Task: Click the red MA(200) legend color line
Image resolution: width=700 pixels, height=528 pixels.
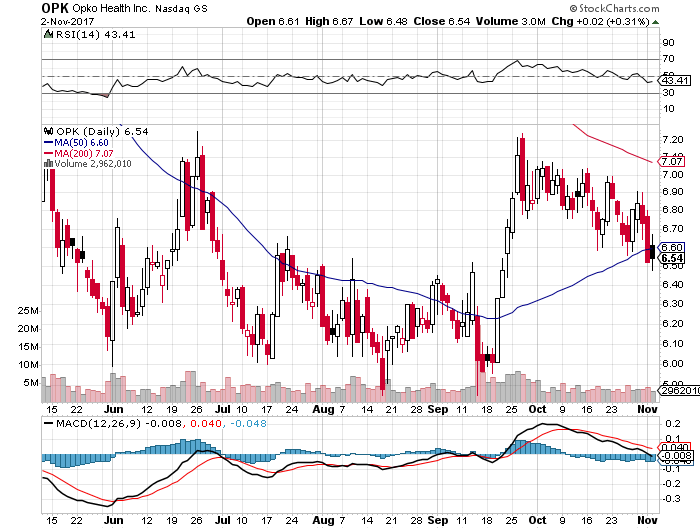Action: (x=46, y=152)
